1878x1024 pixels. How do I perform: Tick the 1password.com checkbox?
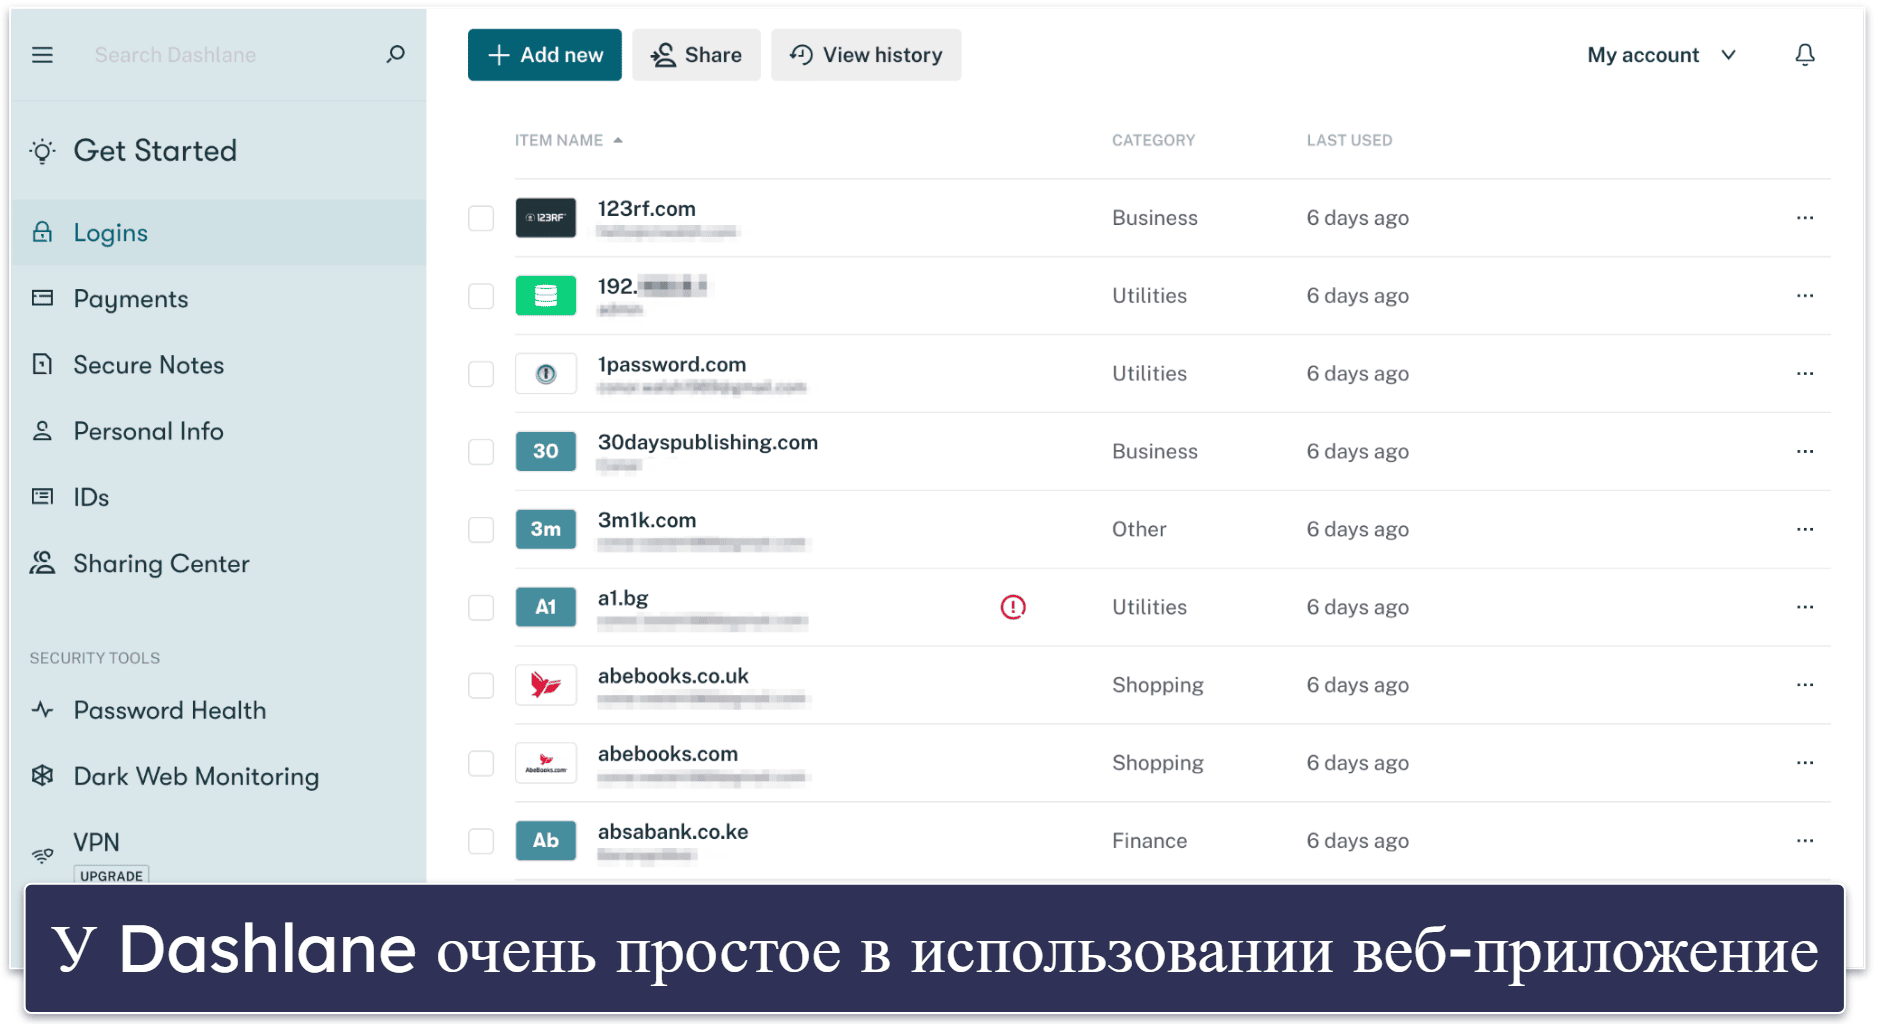click(x=481, y=374)
